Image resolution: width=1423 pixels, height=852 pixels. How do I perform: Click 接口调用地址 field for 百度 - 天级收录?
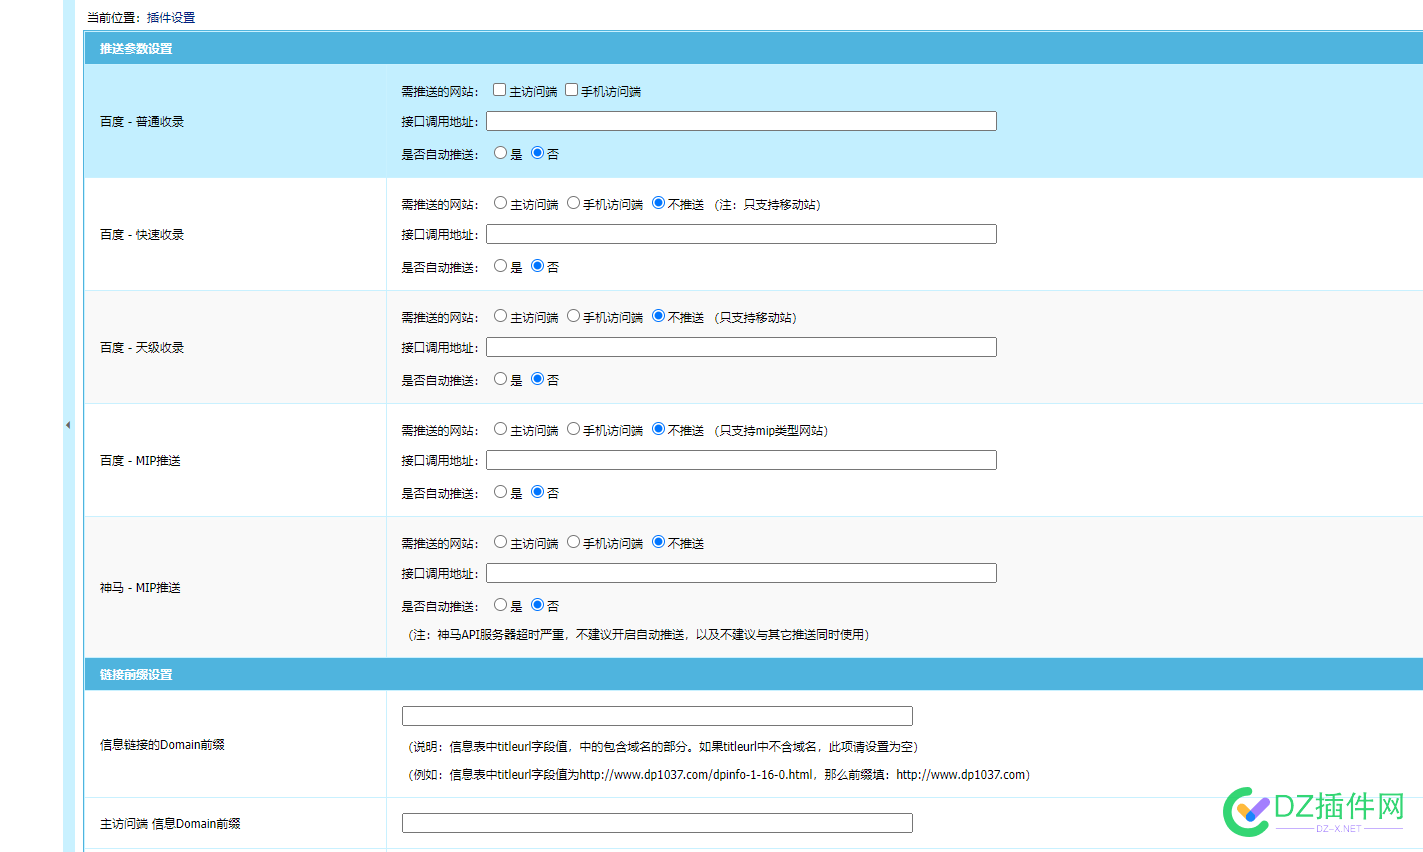[x=741, y=347]
